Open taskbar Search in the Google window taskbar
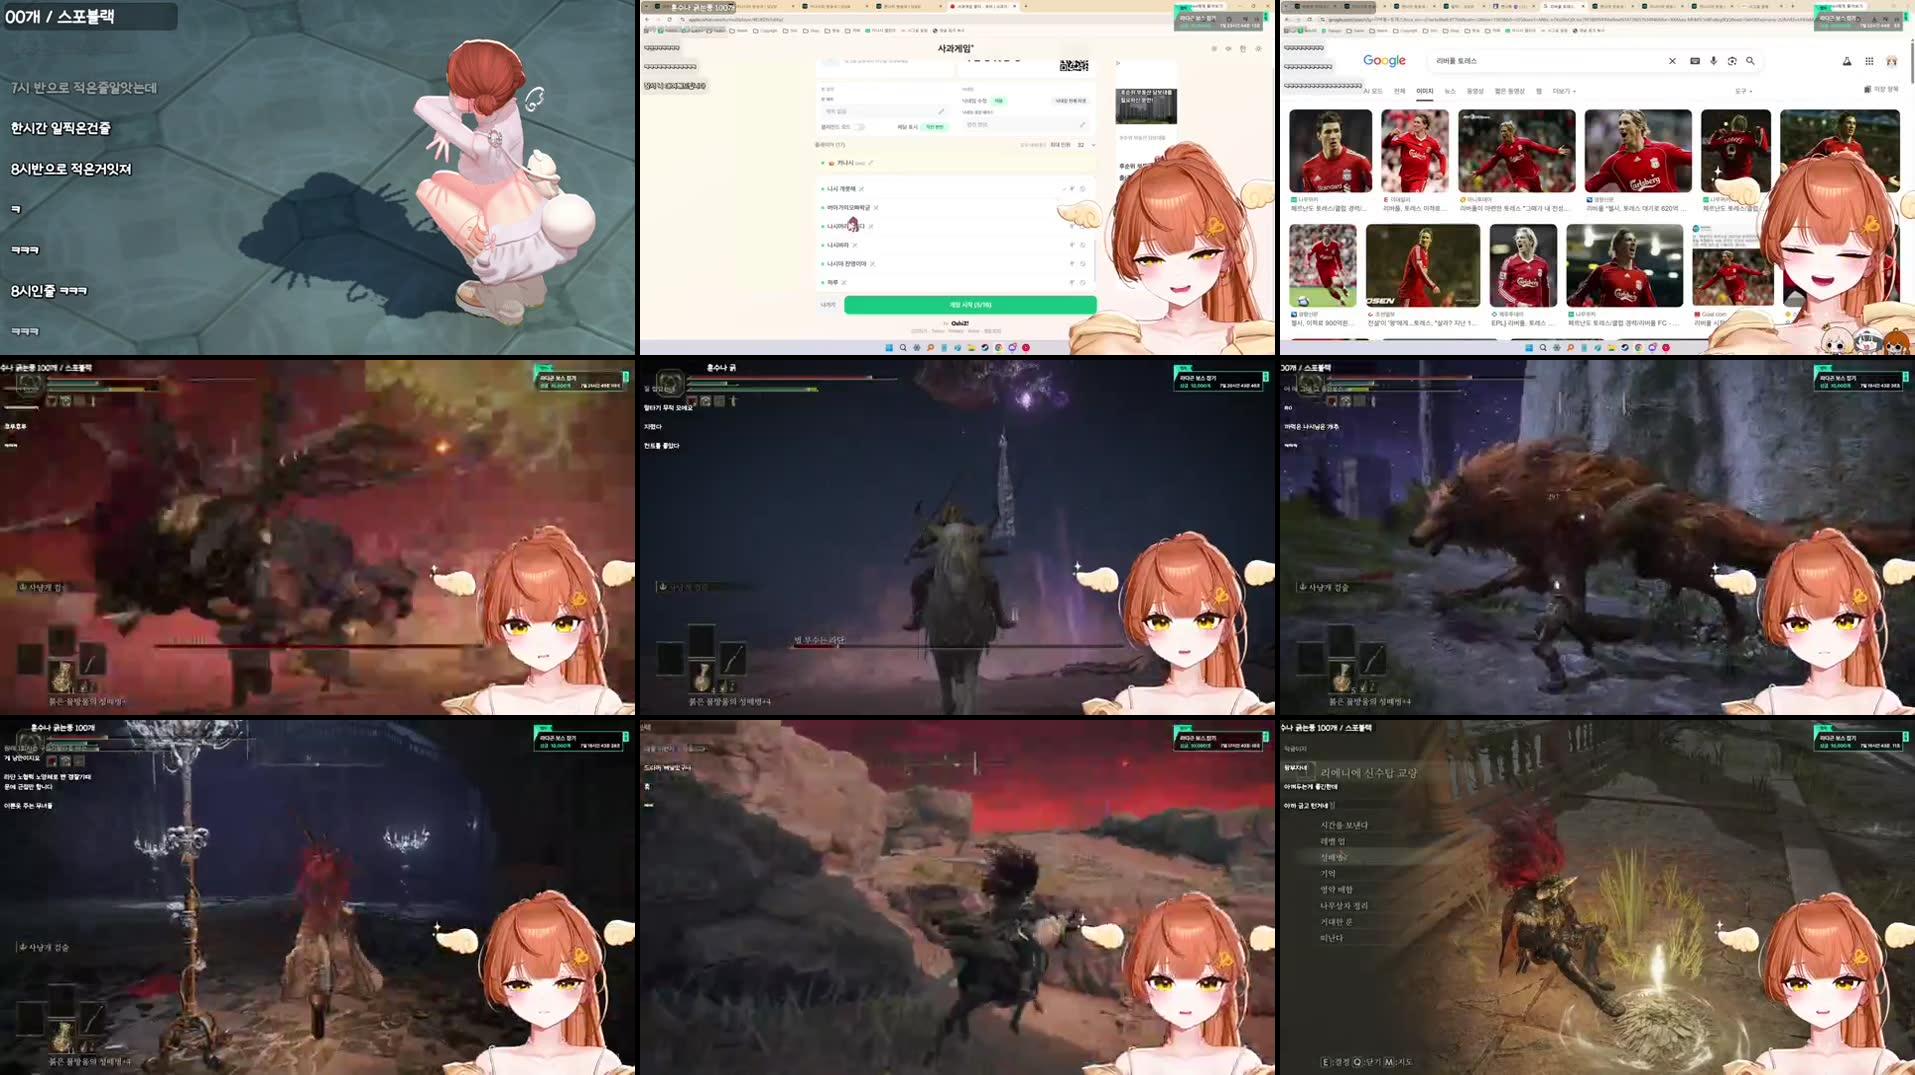 coord(1543,348)
